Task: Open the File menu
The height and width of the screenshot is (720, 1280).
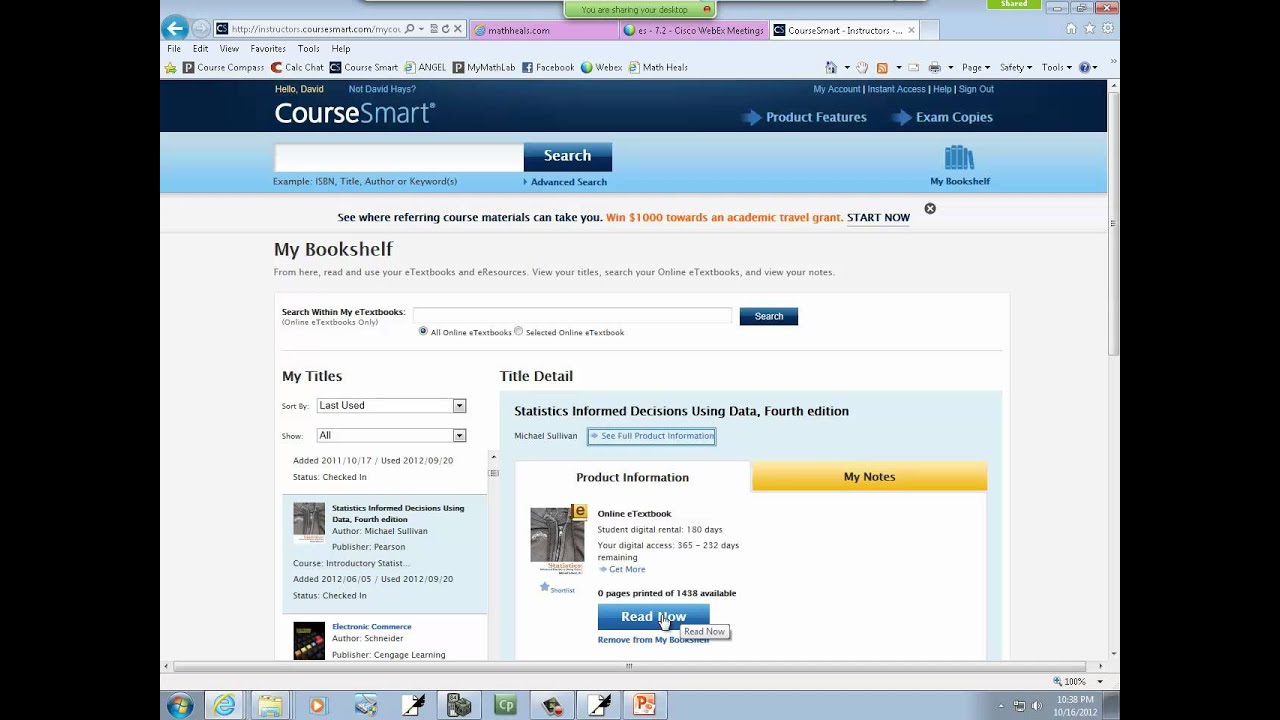Action: tap(174, 48)
